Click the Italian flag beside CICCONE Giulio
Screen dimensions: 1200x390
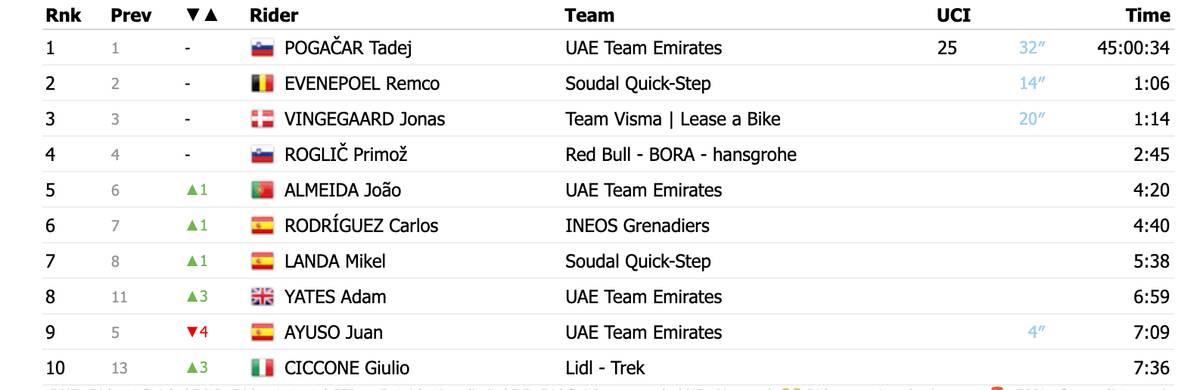pos(262,368)
